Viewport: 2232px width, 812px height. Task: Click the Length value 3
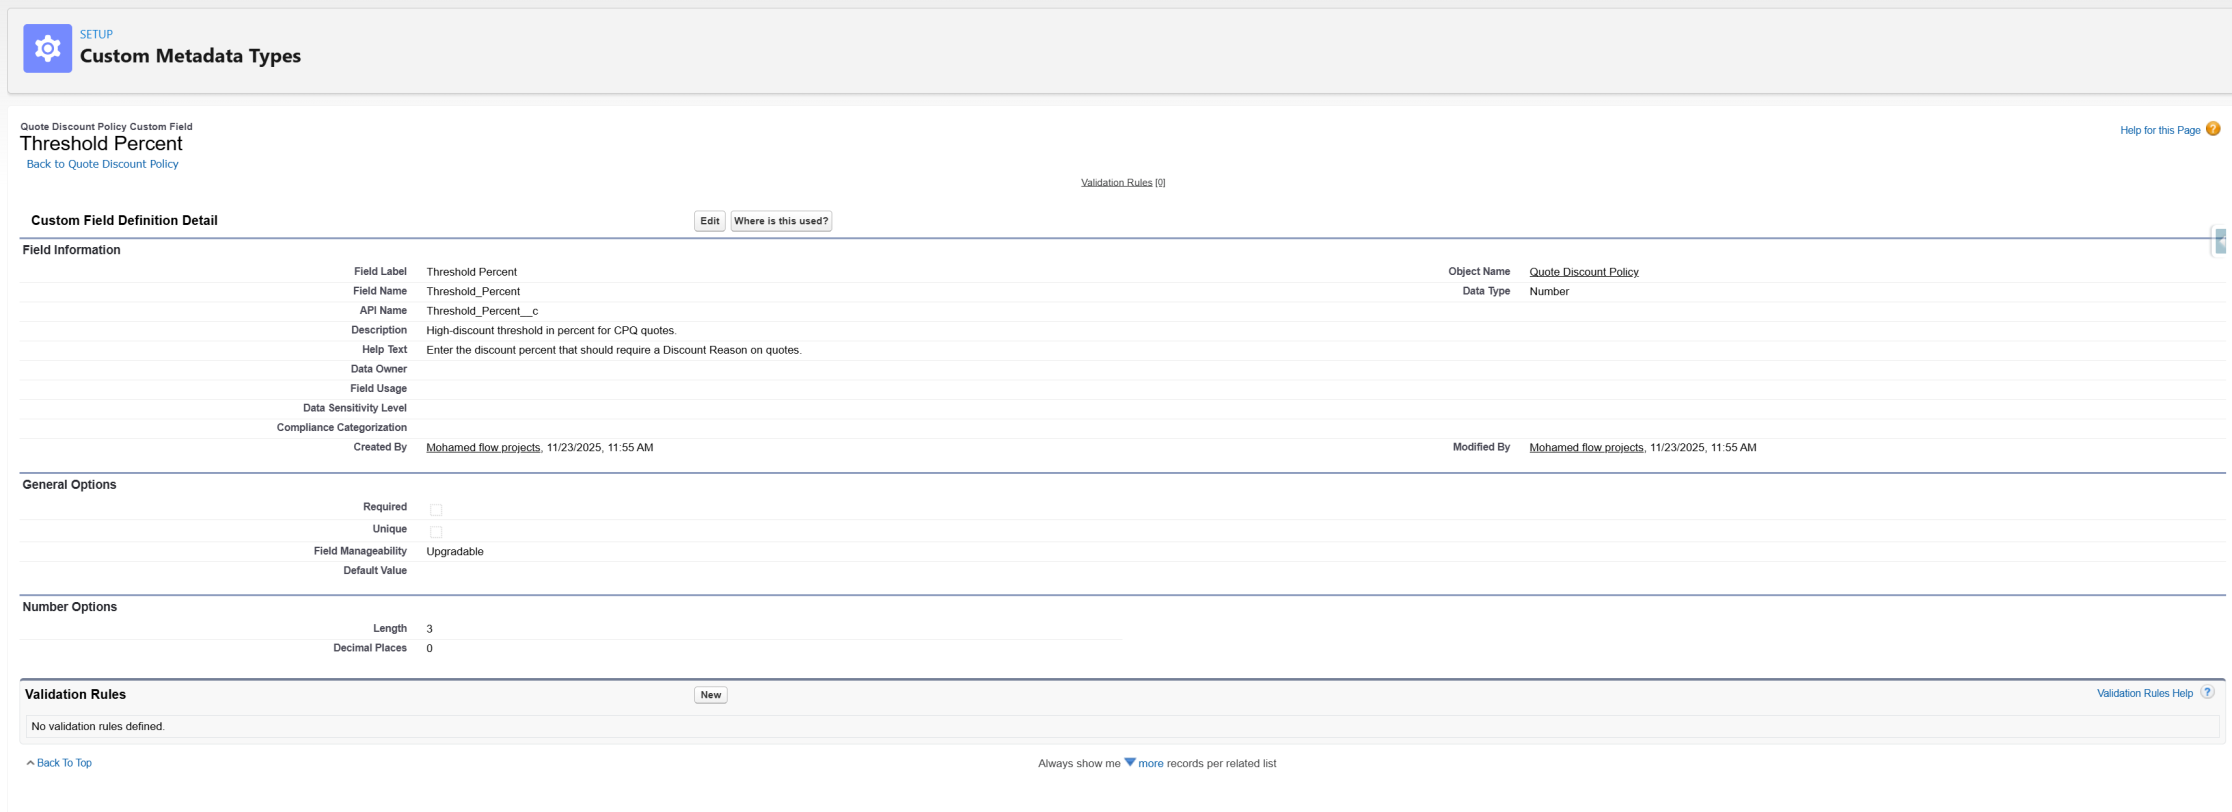point(430,629)
